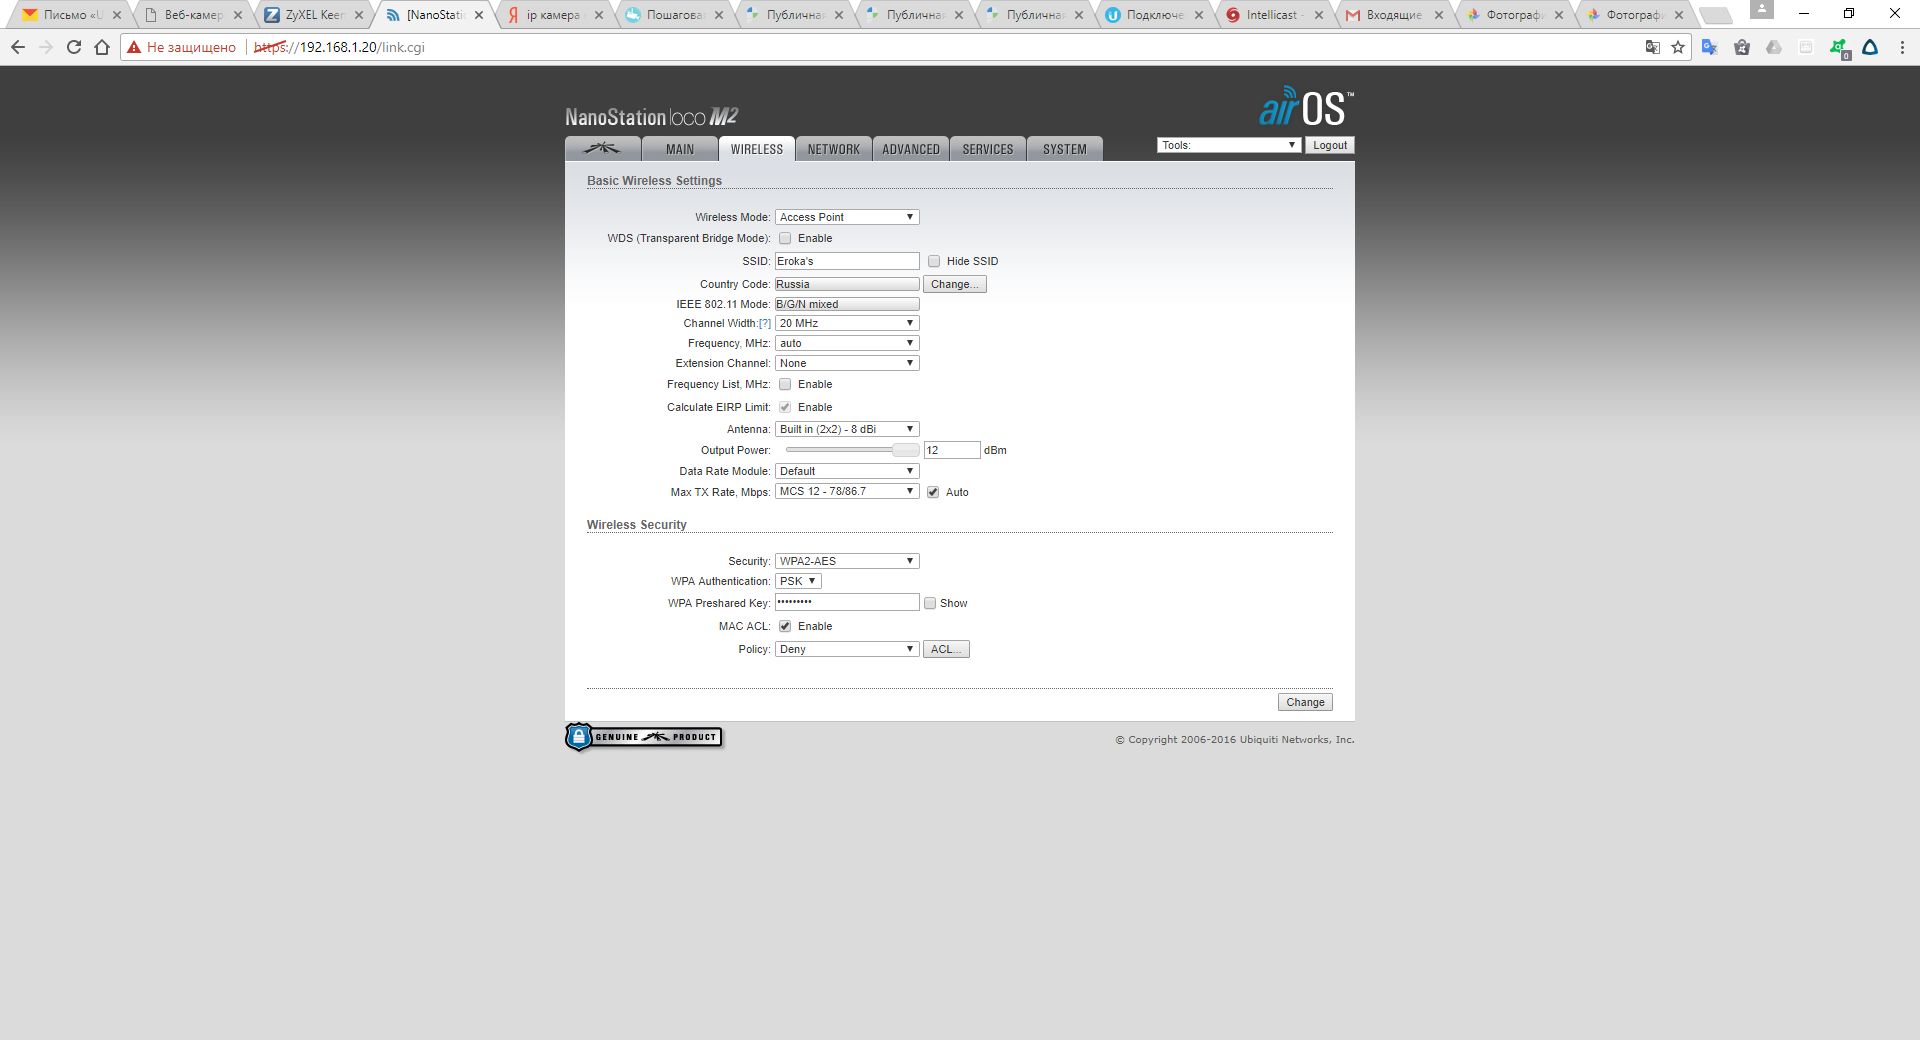Open the ADVANCED tab
Viewport: 1920px width, 1040px height.
[911, 149]
